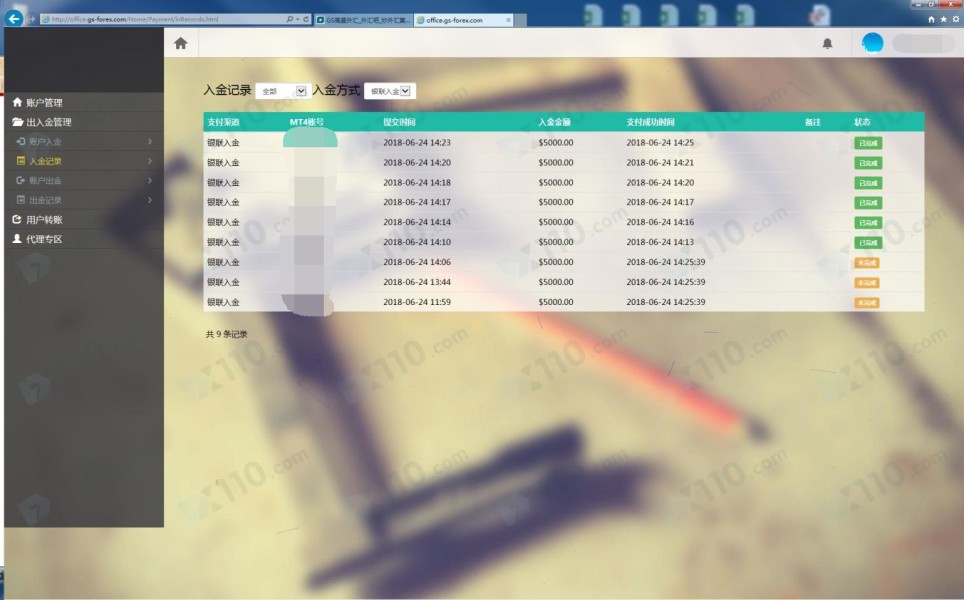Click 已完成 status badge for 14:23 record
The width and height of the screenshot is (964, 600).
point(867,143)
